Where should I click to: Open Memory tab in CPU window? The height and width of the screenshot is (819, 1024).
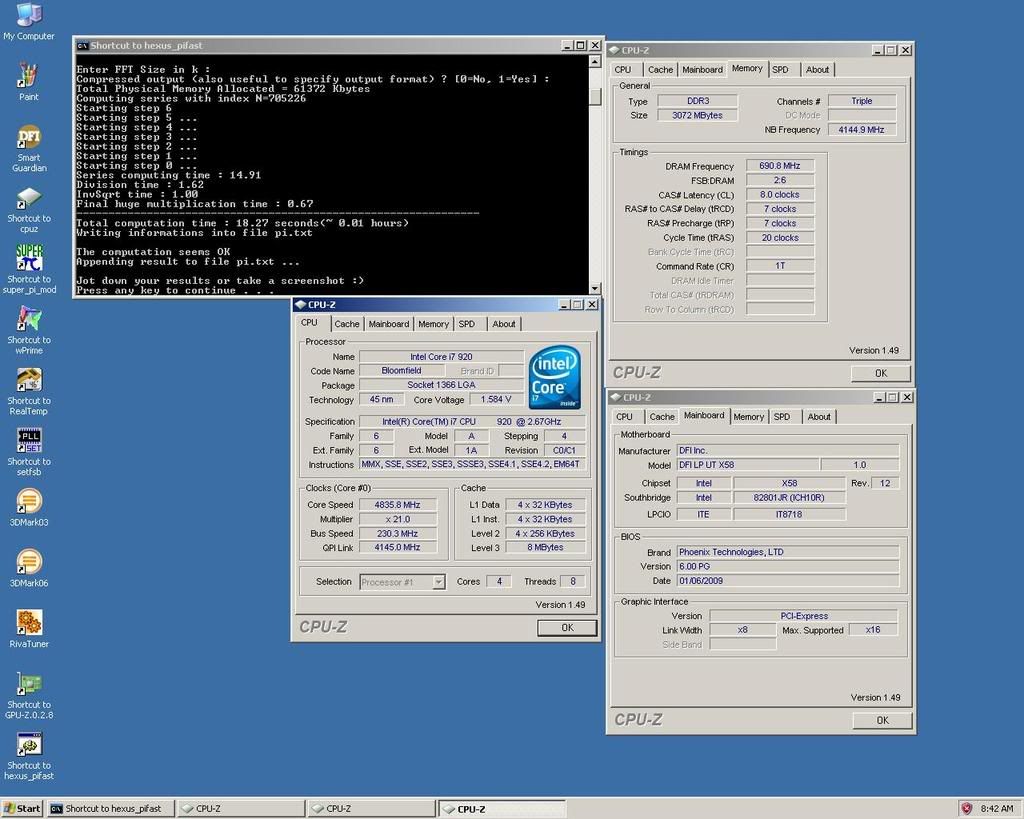(x=434, y=324)
